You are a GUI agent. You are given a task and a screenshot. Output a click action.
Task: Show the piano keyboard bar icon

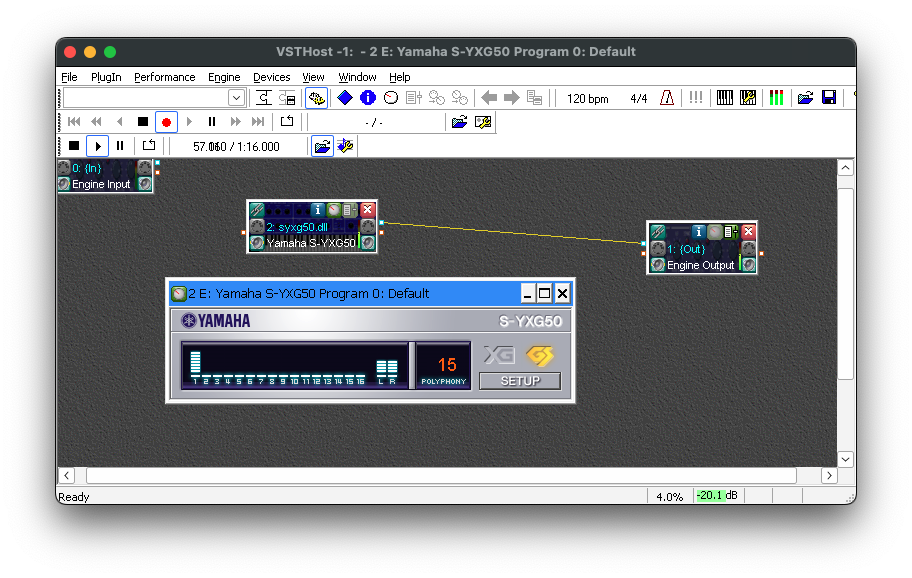(725, 98)
